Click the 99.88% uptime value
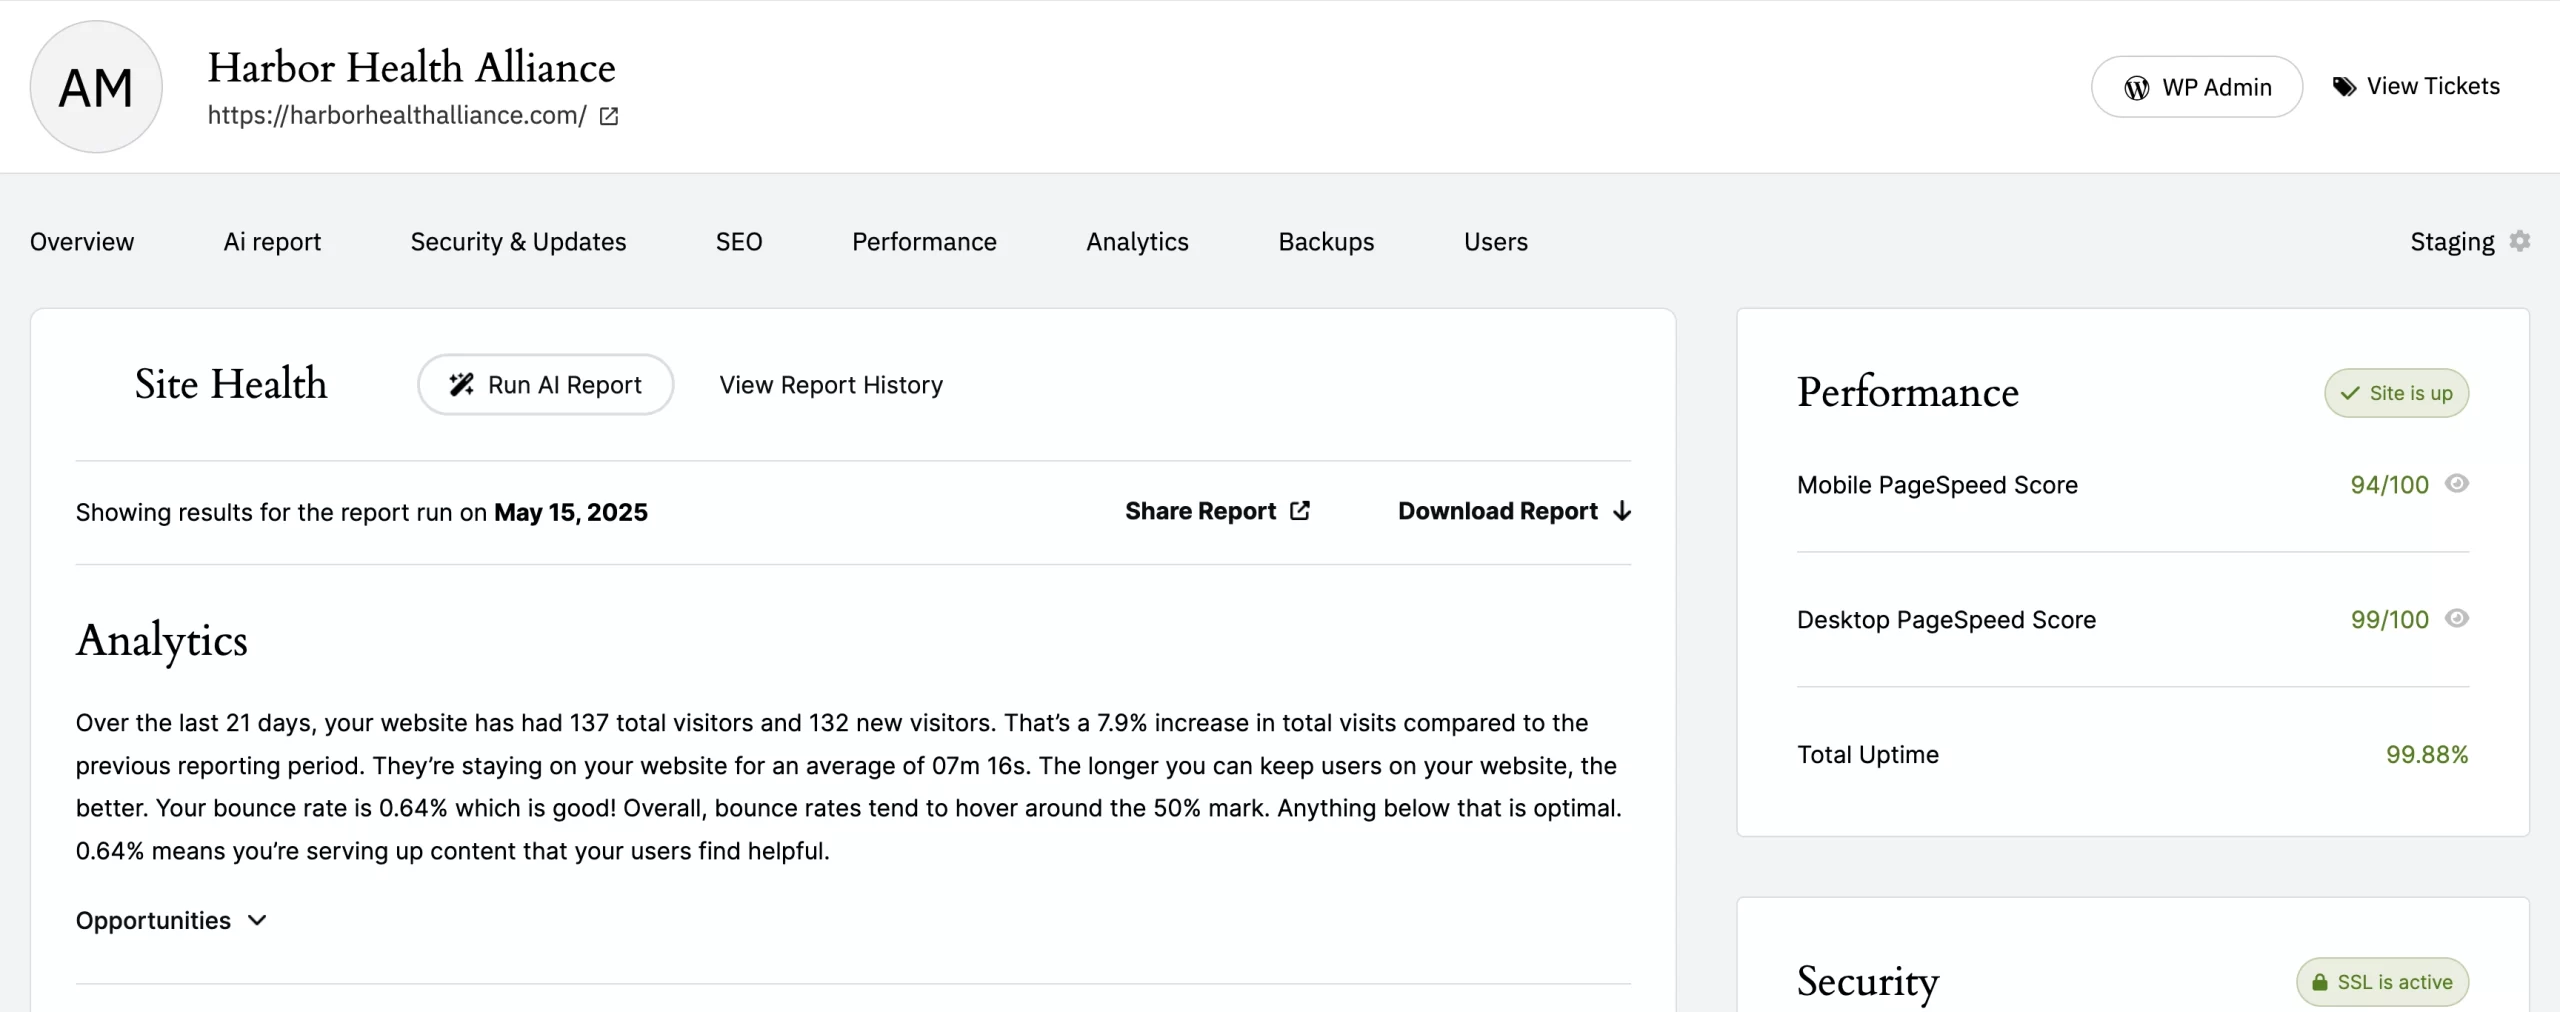 click(x=2427, y=755)
